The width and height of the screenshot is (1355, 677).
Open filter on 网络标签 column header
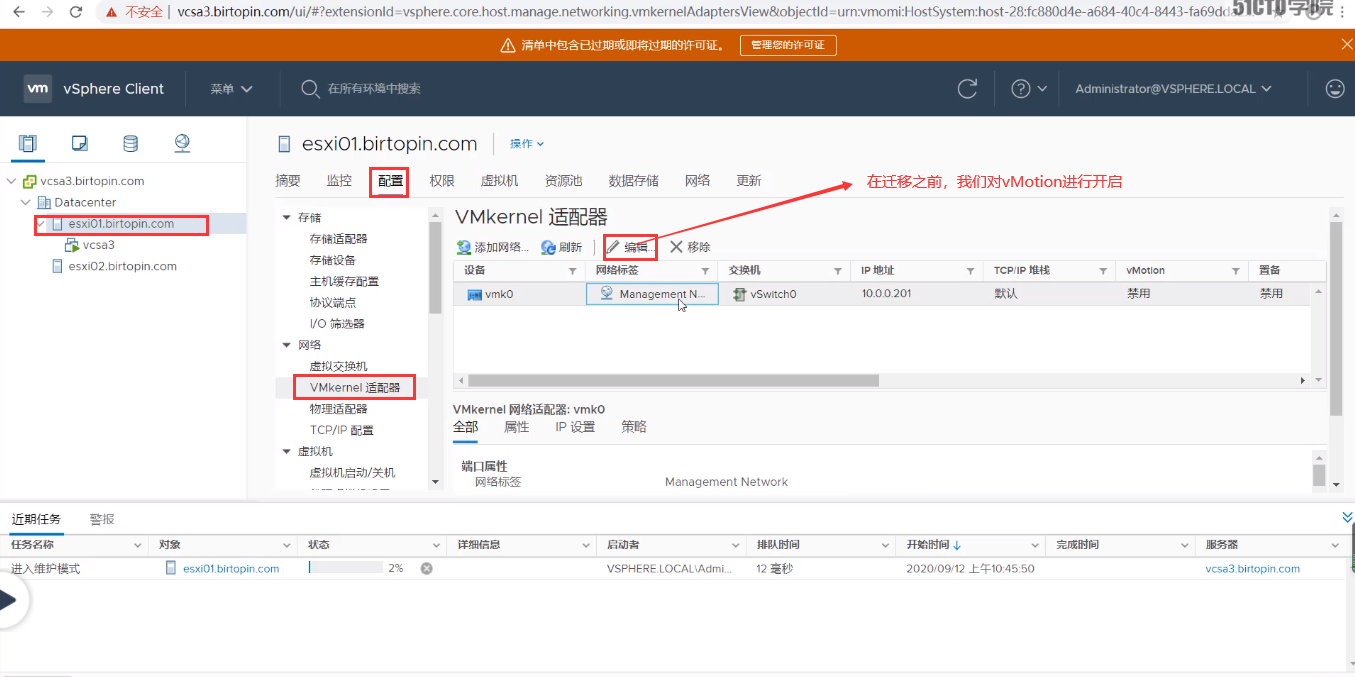coord(705,271)
